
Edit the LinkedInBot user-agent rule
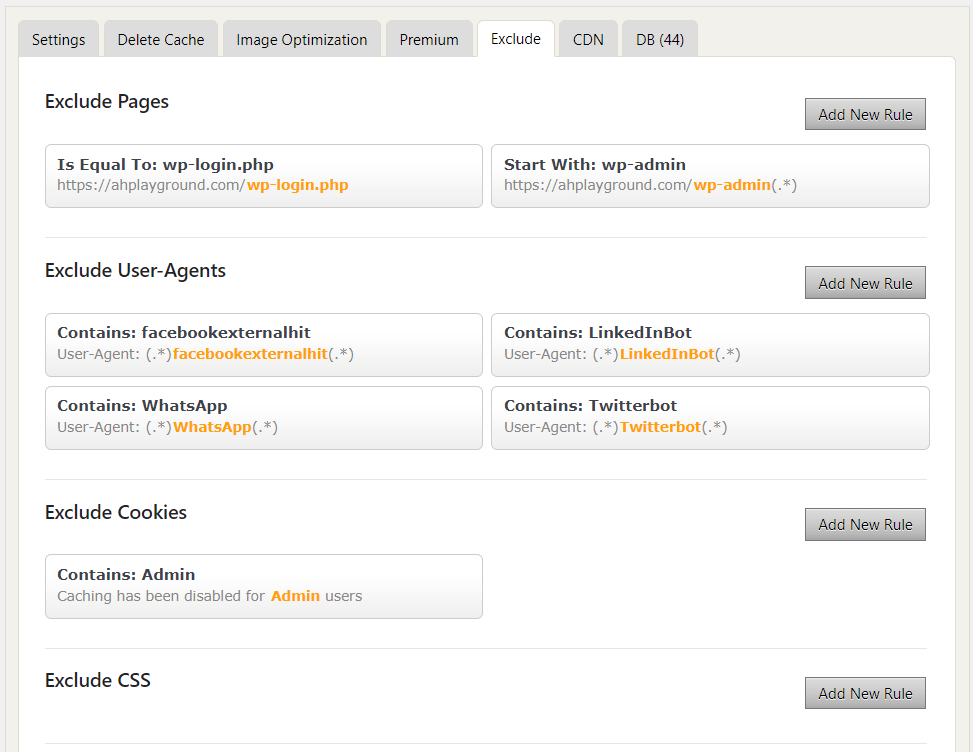[x=710, y=344]
